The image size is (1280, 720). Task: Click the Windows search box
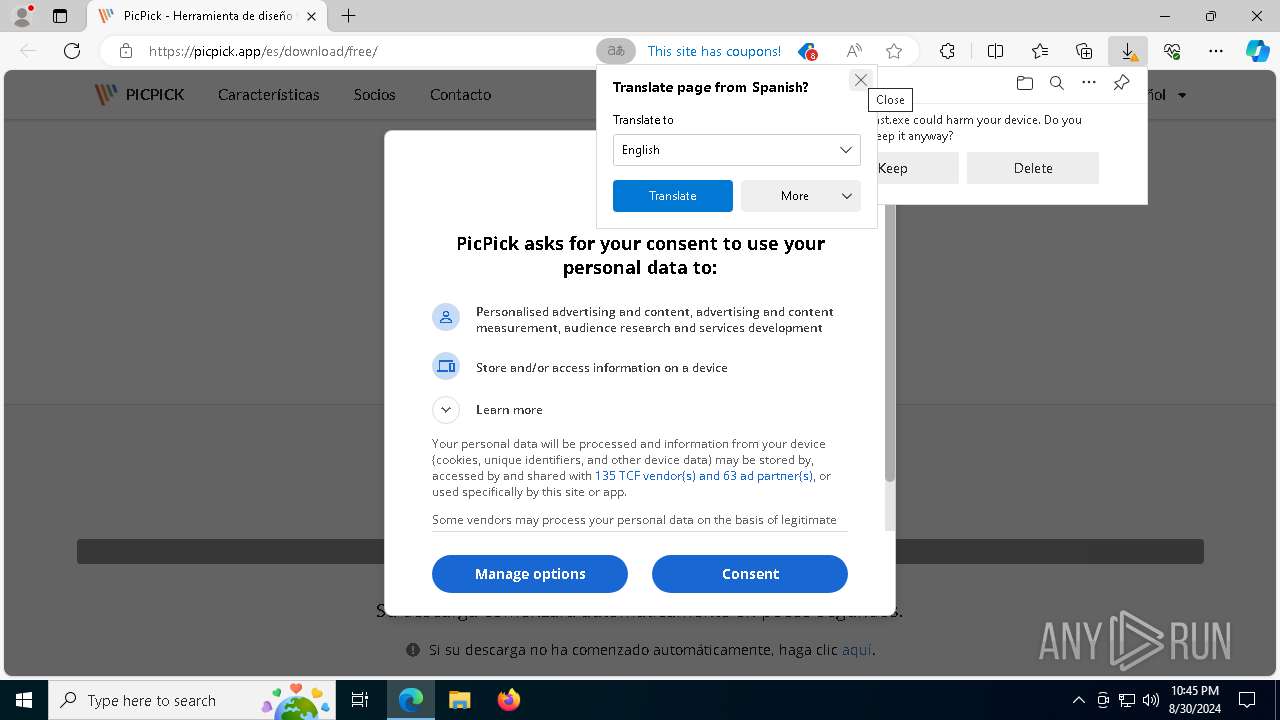(191, 700)
